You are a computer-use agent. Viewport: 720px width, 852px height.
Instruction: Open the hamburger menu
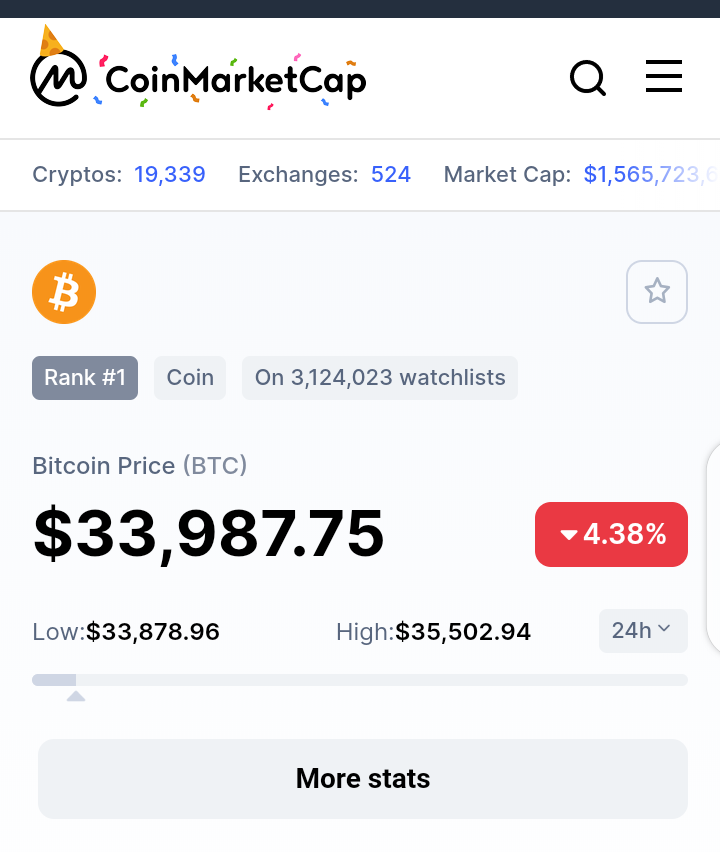coord(663,77)
